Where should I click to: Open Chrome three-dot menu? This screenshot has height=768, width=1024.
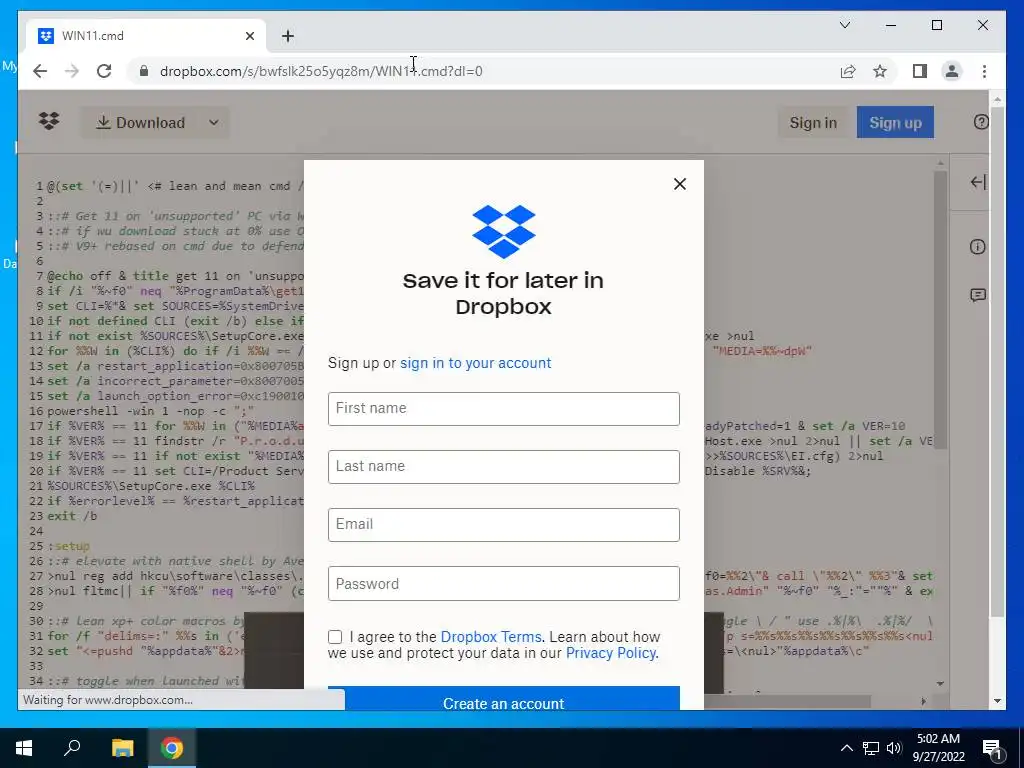tap(984, 71)
